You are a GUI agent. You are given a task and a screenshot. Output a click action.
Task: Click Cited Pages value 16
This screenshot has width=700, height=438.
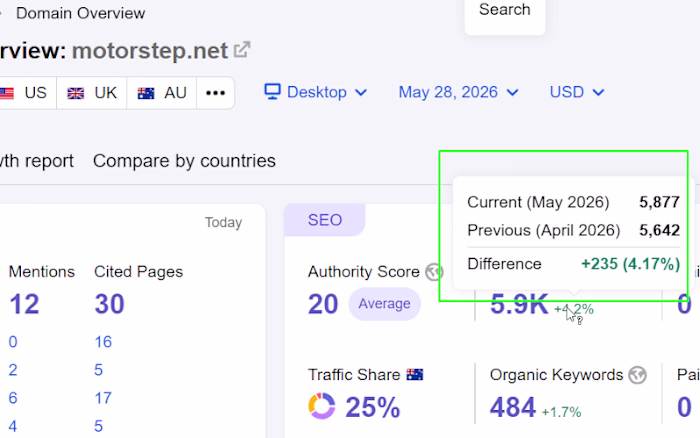coord(103,342)
